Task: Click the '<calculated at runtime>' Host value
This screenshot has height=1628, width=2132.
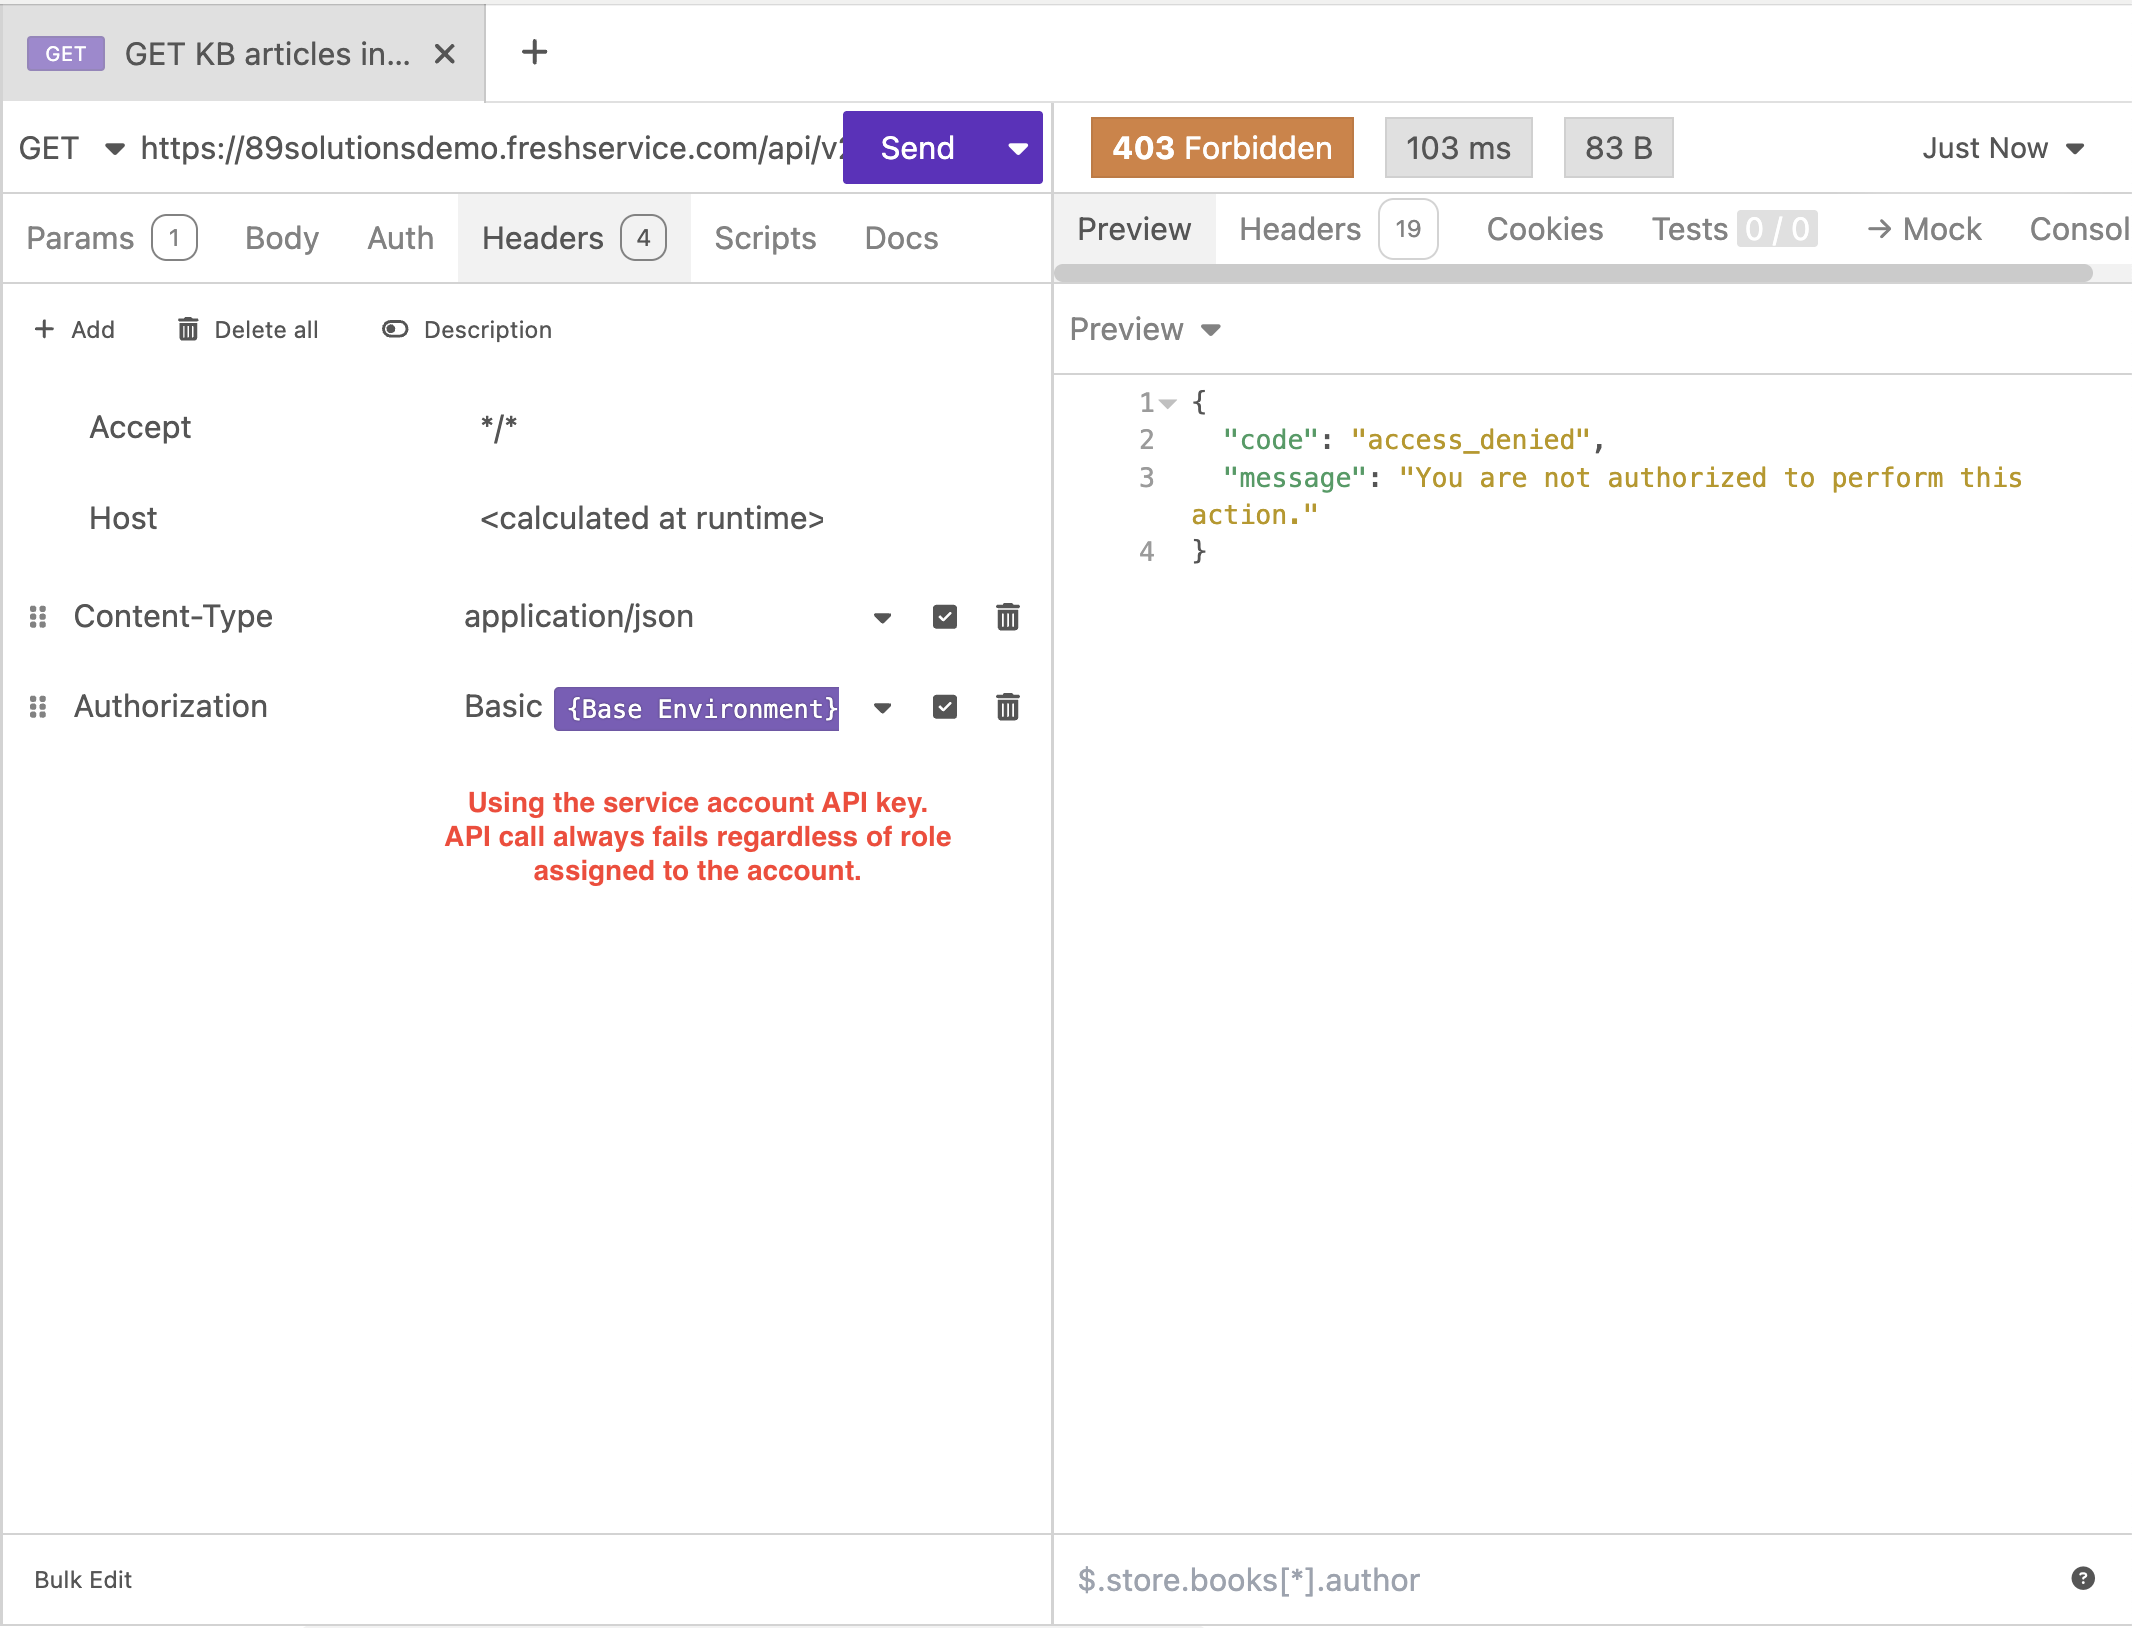Action: click(x=652, y=518)
